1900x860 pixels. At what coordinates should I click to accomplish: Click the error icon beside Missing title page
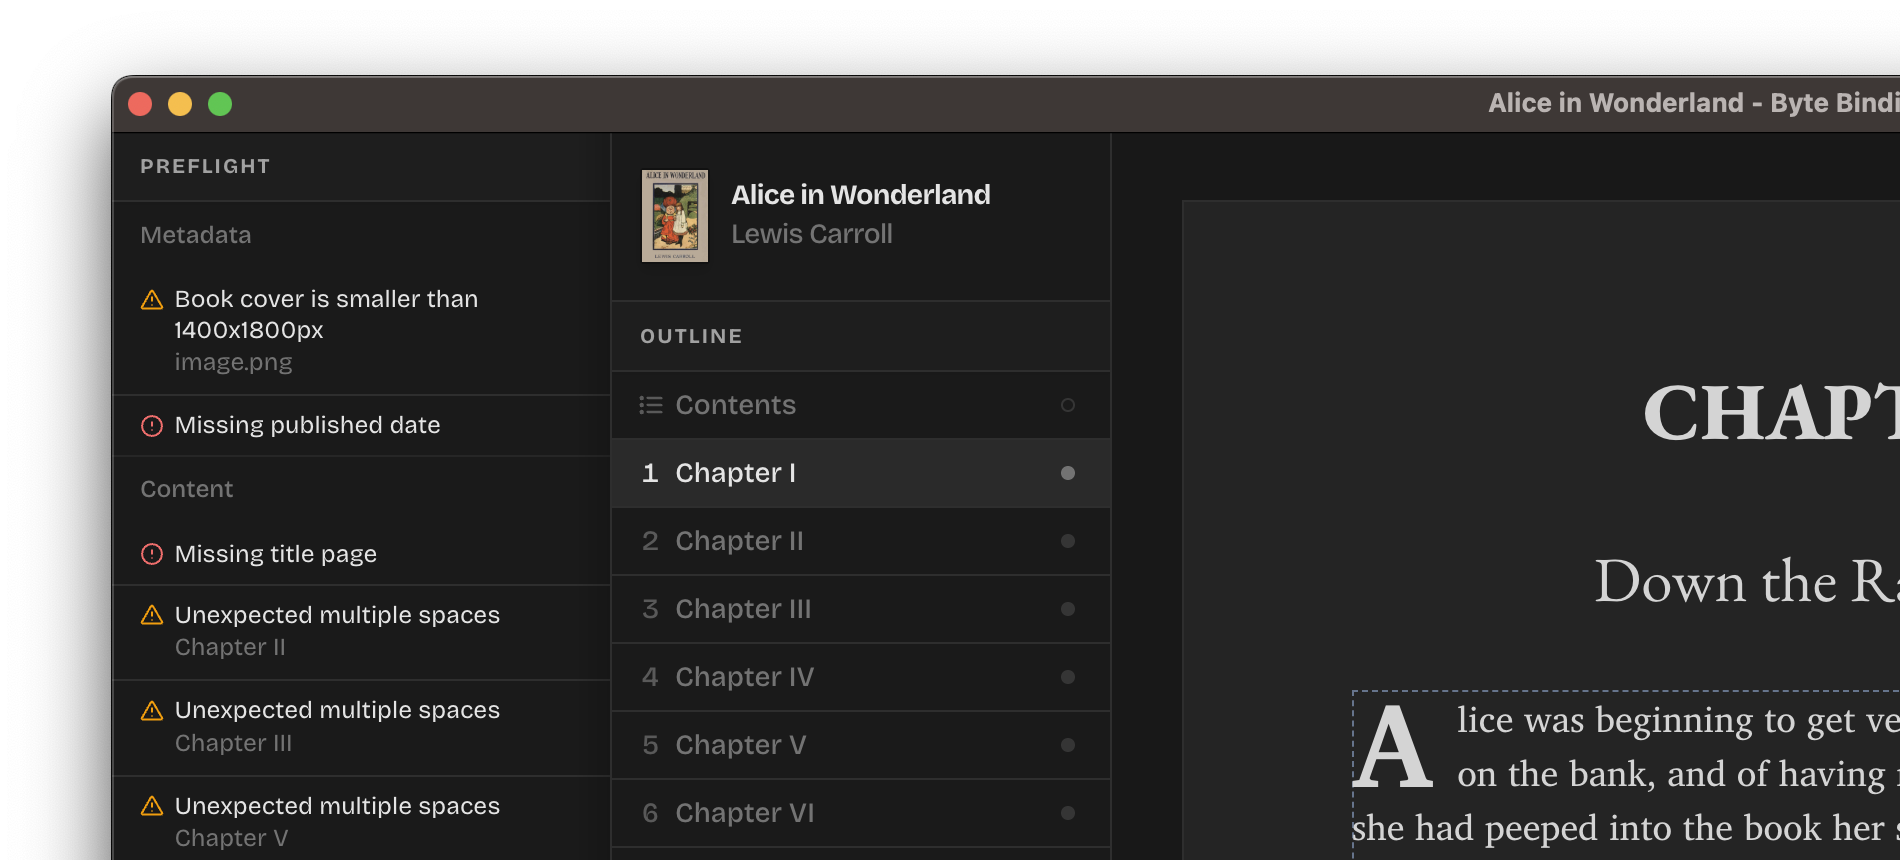click(152, 554)
